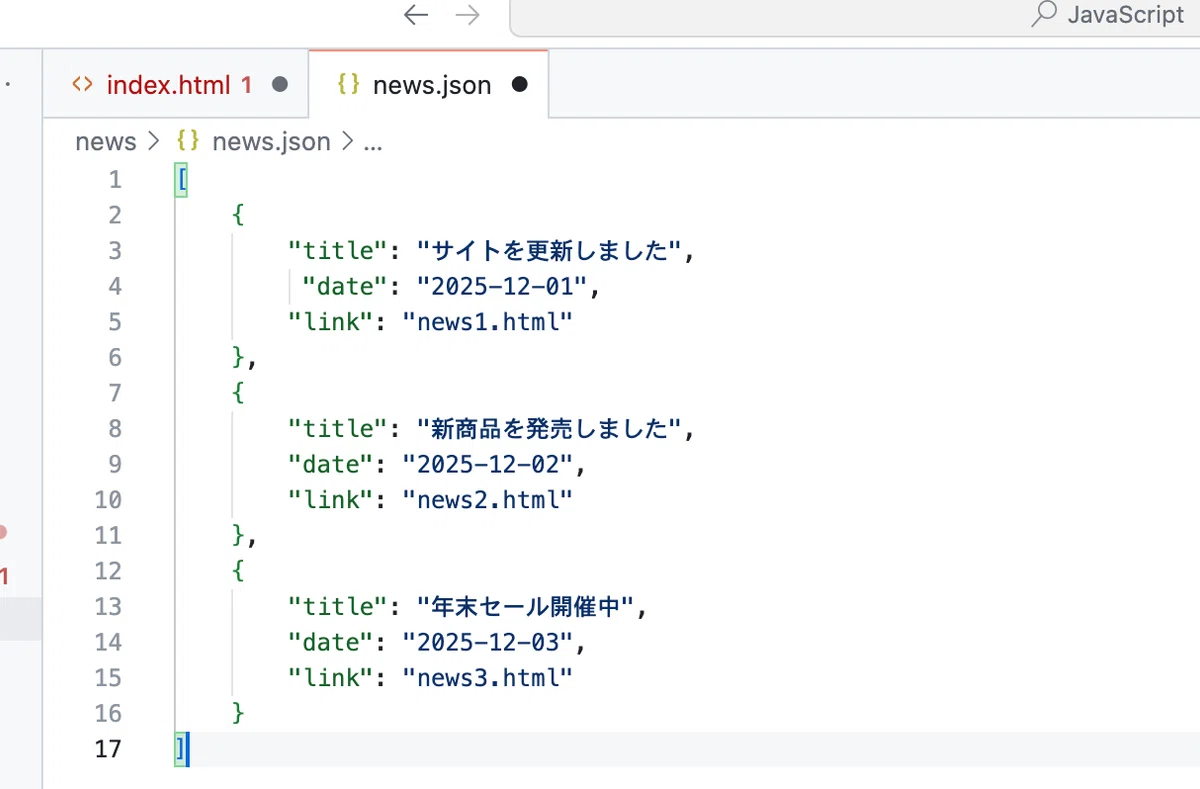The image size is (1200, 789).
Task: Open the JavaScript command search field
Action: [855, 17]
